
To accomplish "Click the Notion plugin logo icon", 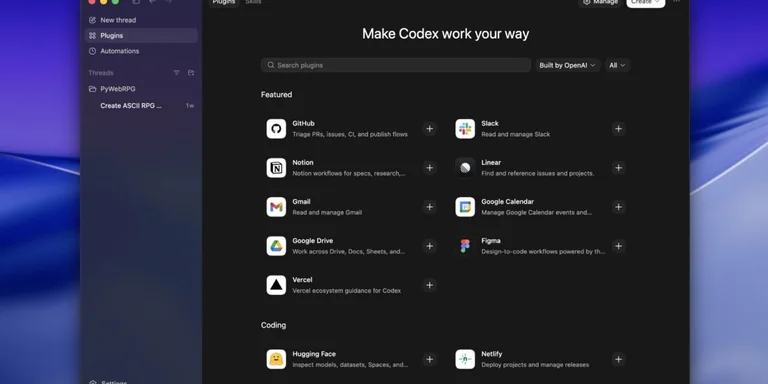I will click(x=276, y=168).
